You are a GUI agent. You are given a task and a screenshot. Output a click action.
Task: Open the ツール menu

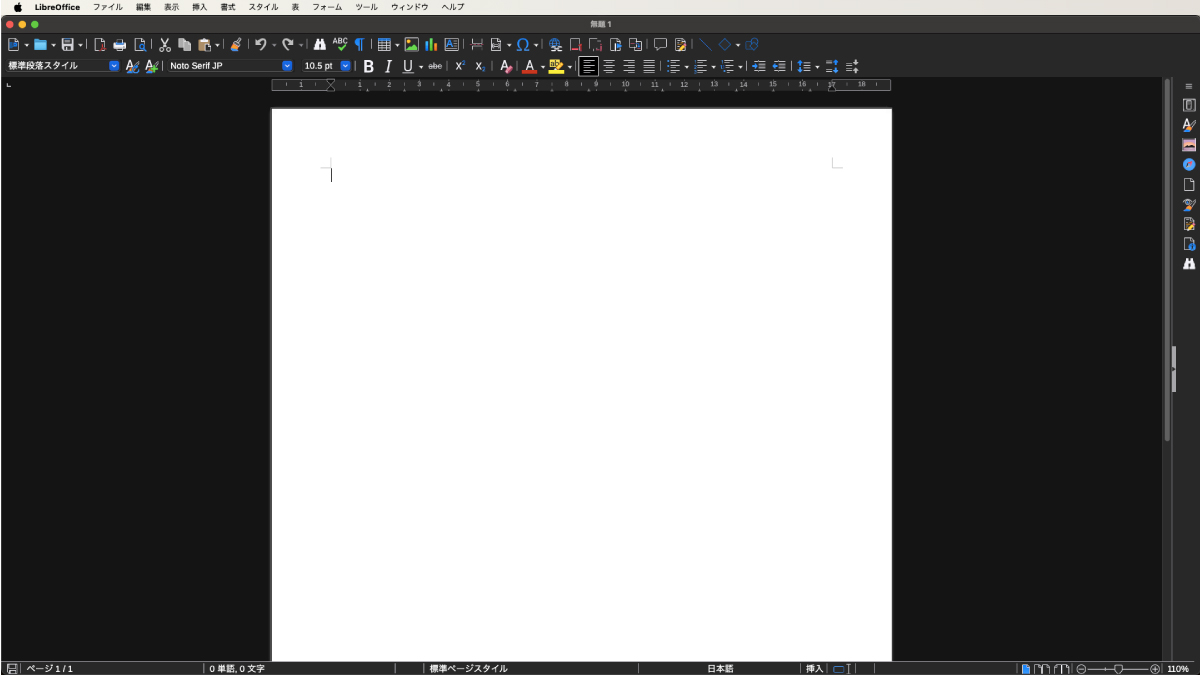click(366, 7)
